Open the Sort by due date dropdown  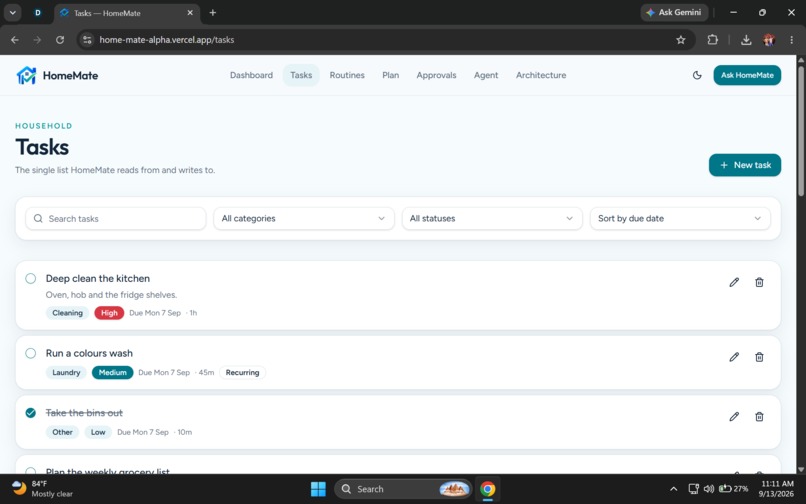[680, 219]
